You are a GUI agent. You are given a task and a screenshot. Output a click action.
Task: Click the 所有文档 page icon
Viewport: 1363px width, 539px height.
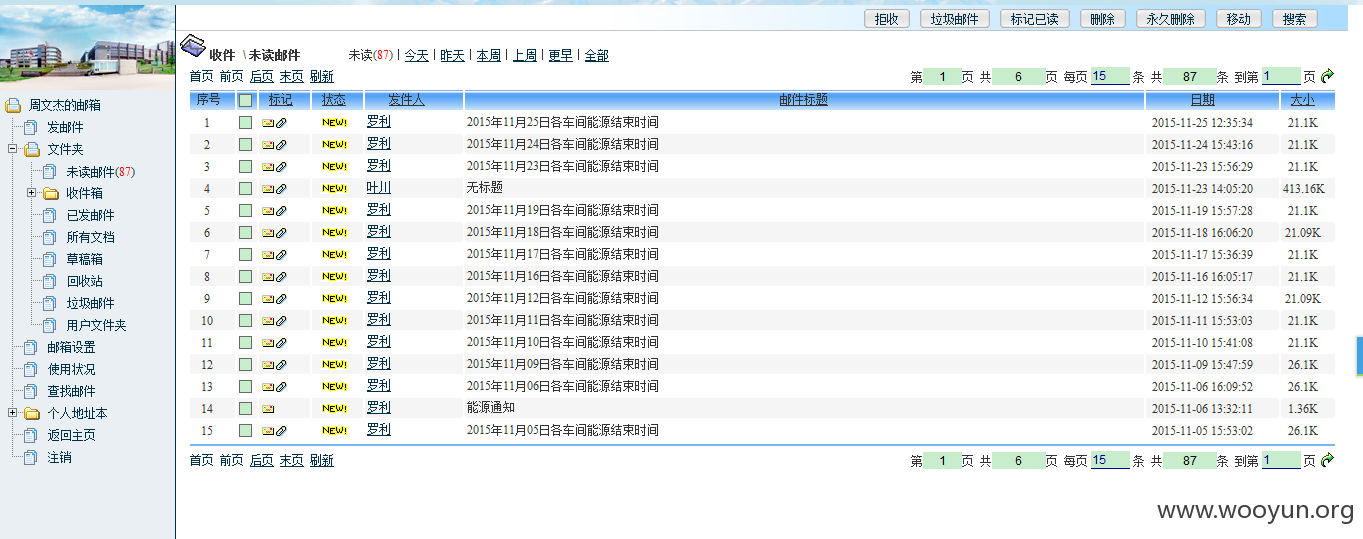point(49,237)
